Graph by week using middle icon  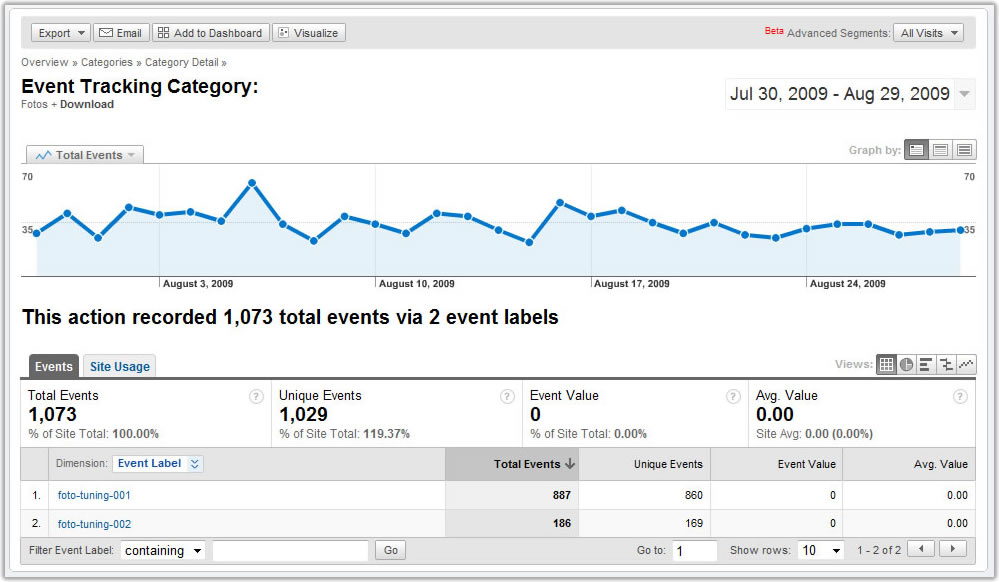pos(940,150)
